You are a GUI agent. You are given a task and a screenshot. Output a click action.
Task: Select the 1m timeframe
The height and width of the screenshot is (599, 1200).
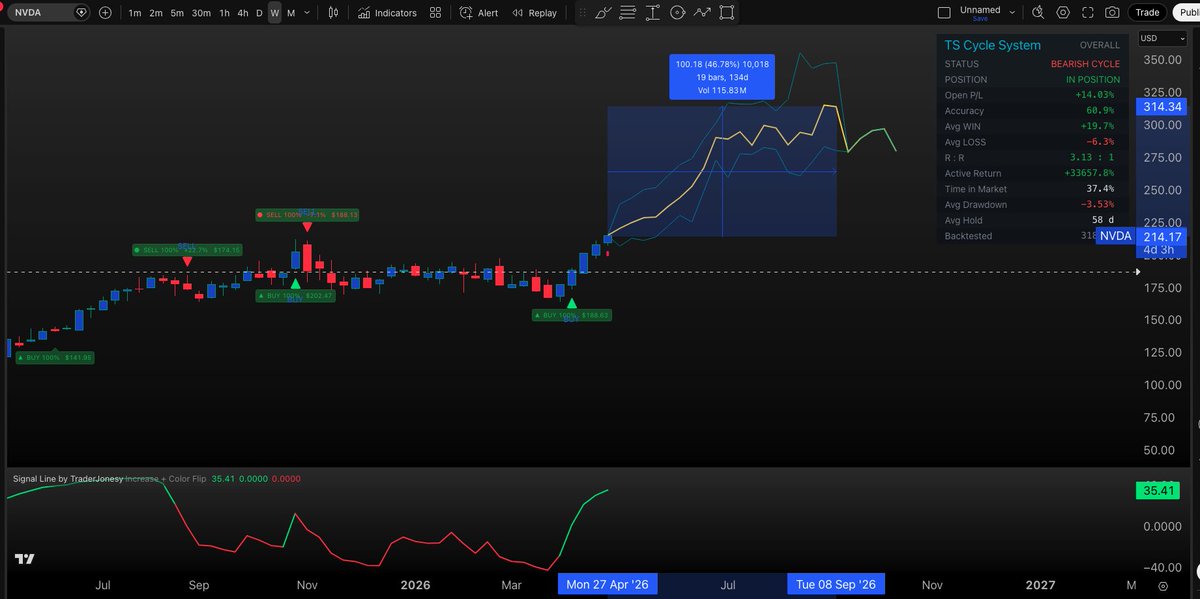tap(135, 13)
